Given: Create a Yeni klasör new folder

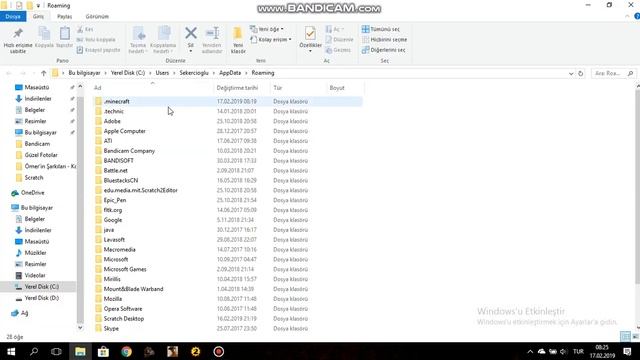Looking at the screenshot, I should pos(238,40).
